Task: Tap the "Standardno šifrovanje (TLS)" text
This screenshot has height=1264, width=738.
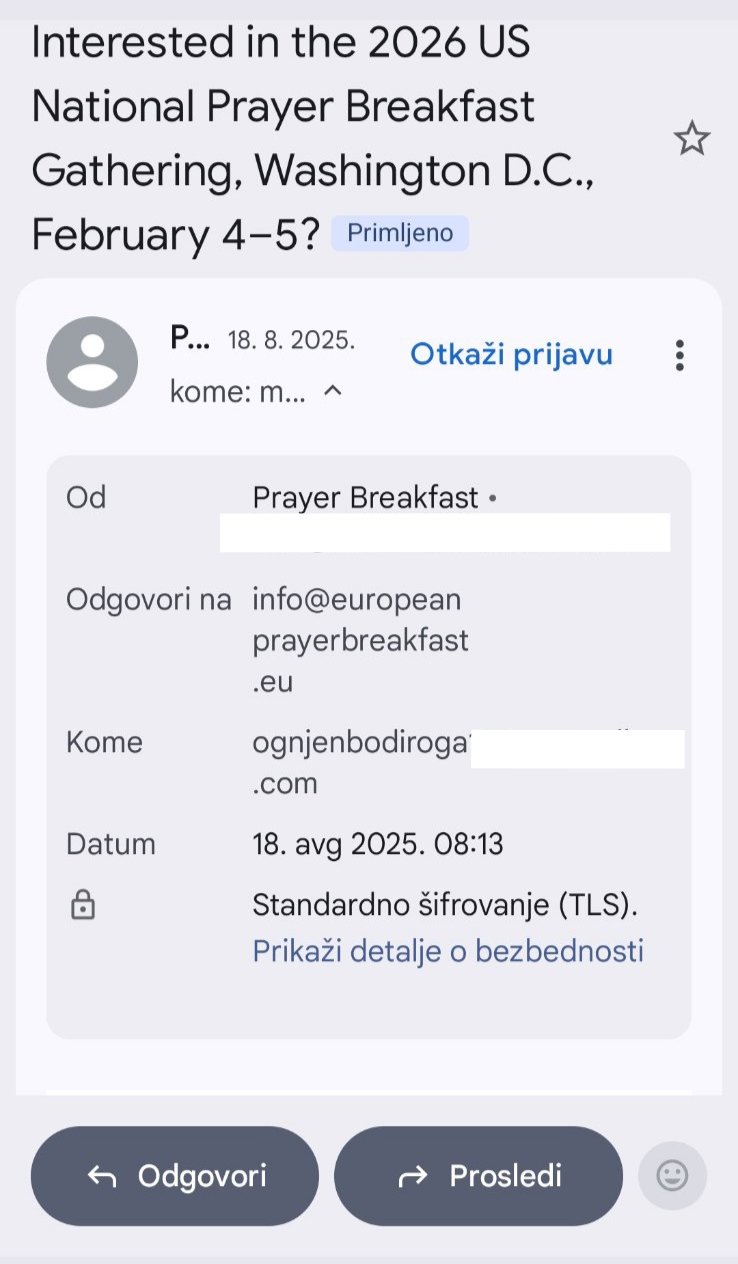Action: click(x=444, y=905)
